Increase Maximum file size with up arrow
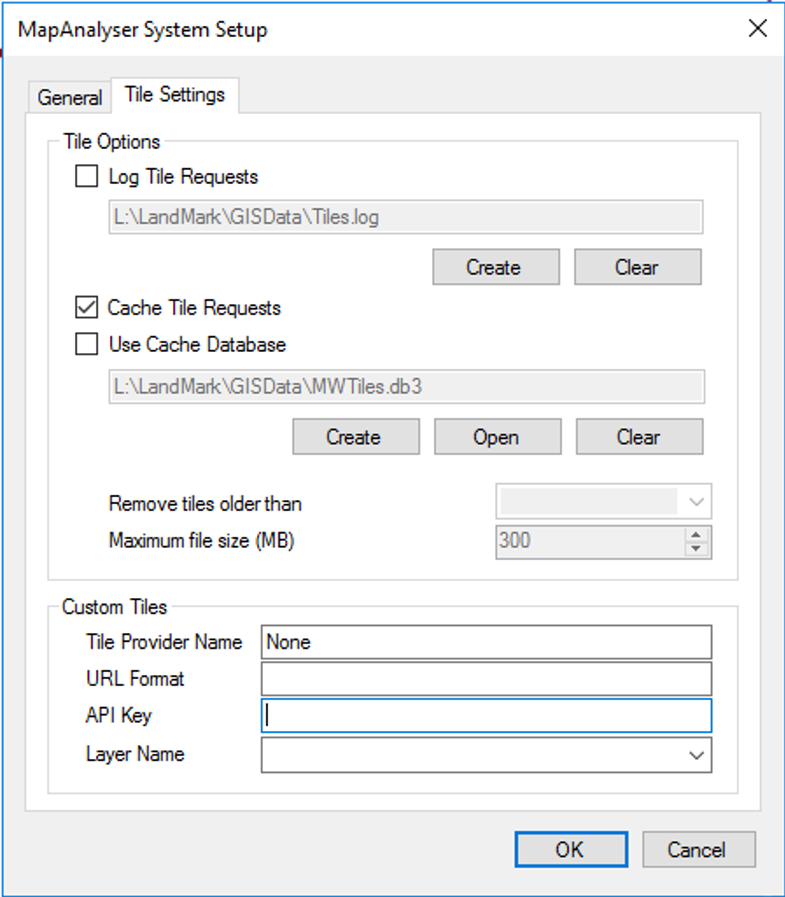This screenshot has width=785, height=897. pos(697,535)
